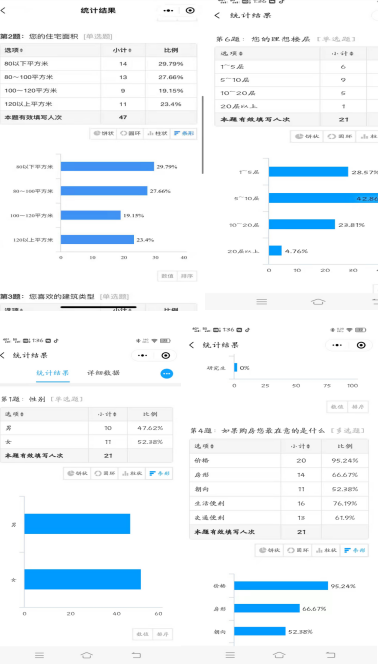Go back using arrow beside 第6题 screen title
The height and width of the screenshot is (667, 378).
click(217, 15)
